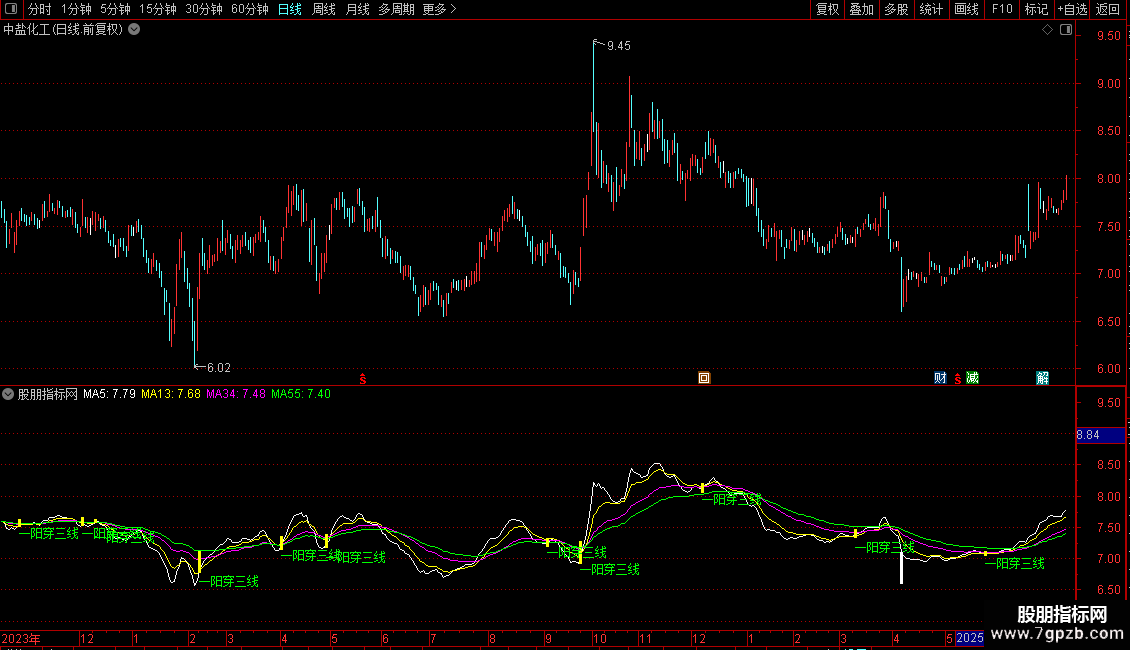
Task: Open indicator panel dropdown beside 股朋指标网
Action: (8, 394)
